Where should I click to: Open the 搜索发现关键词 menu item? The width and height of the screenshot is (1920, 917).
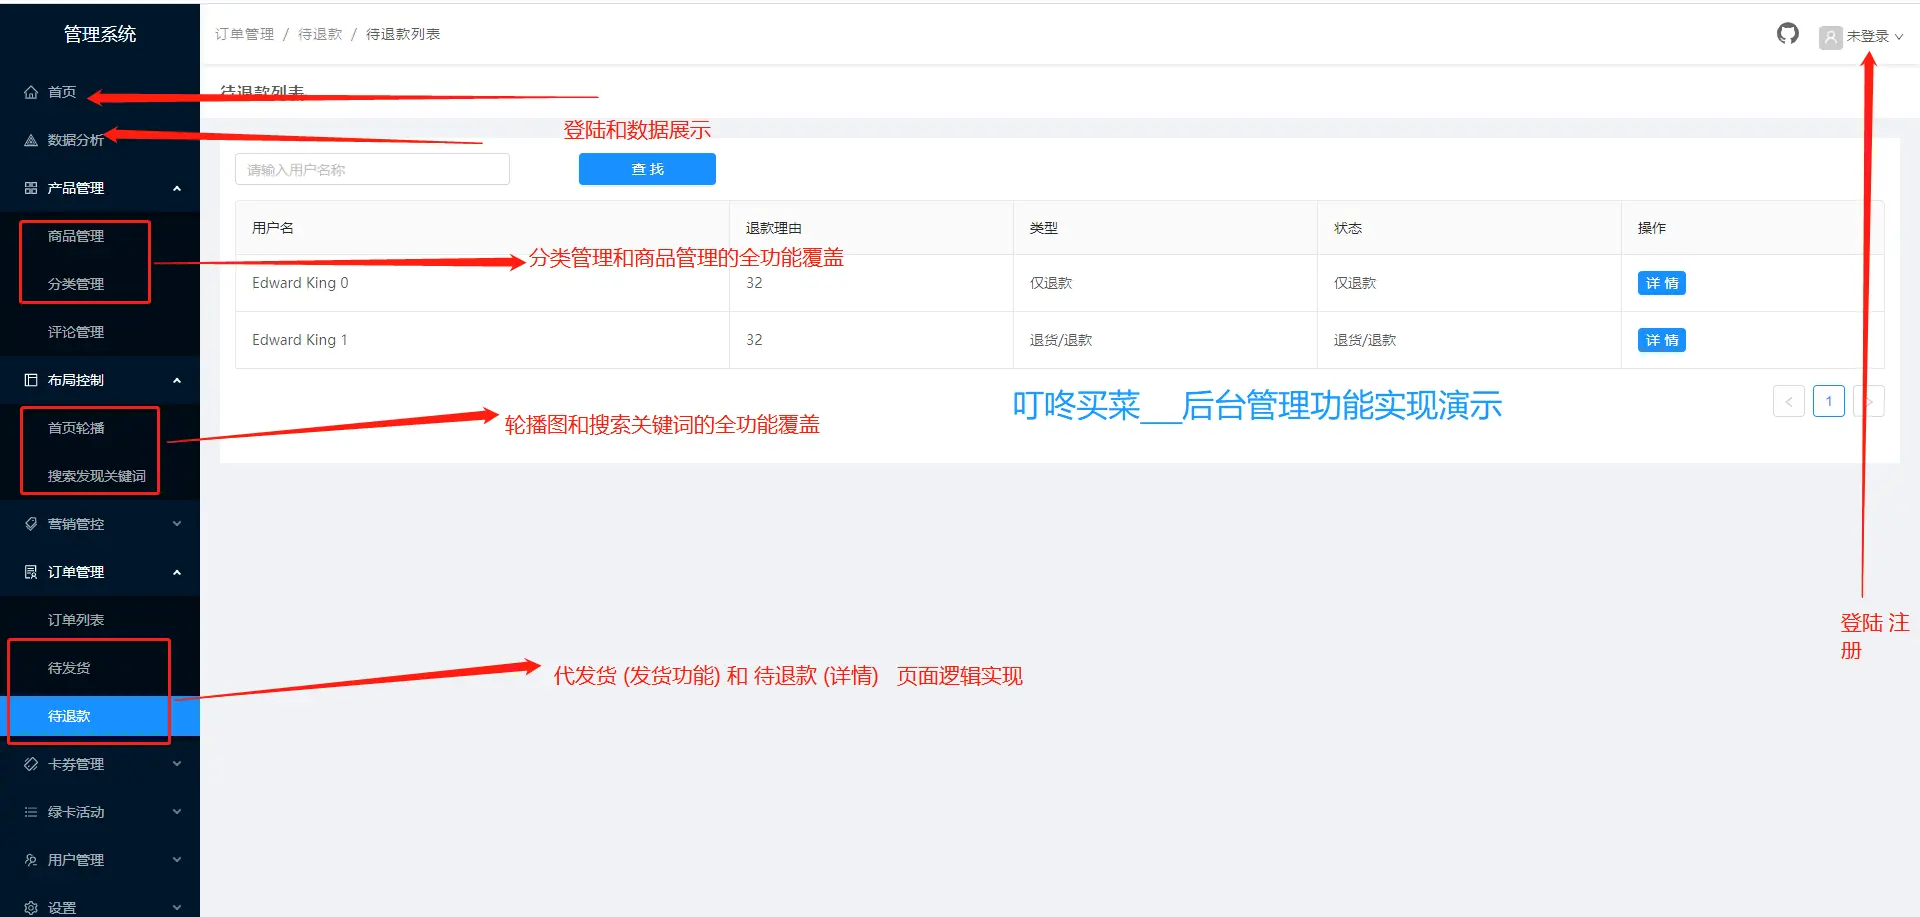coord(100,476)
